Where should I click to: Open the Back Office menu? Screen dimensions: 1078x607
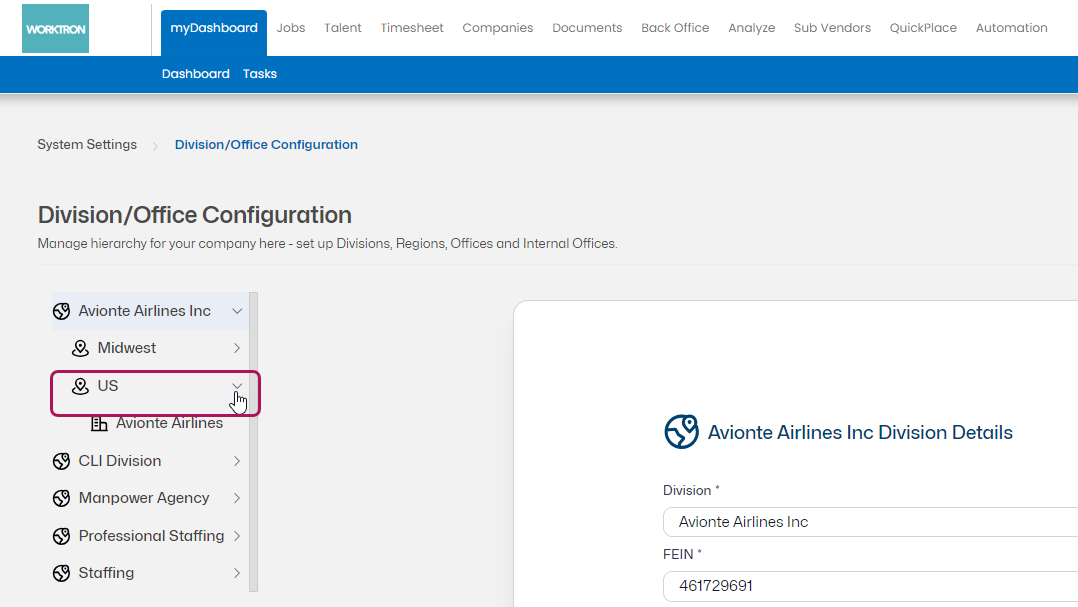[675, 28]
